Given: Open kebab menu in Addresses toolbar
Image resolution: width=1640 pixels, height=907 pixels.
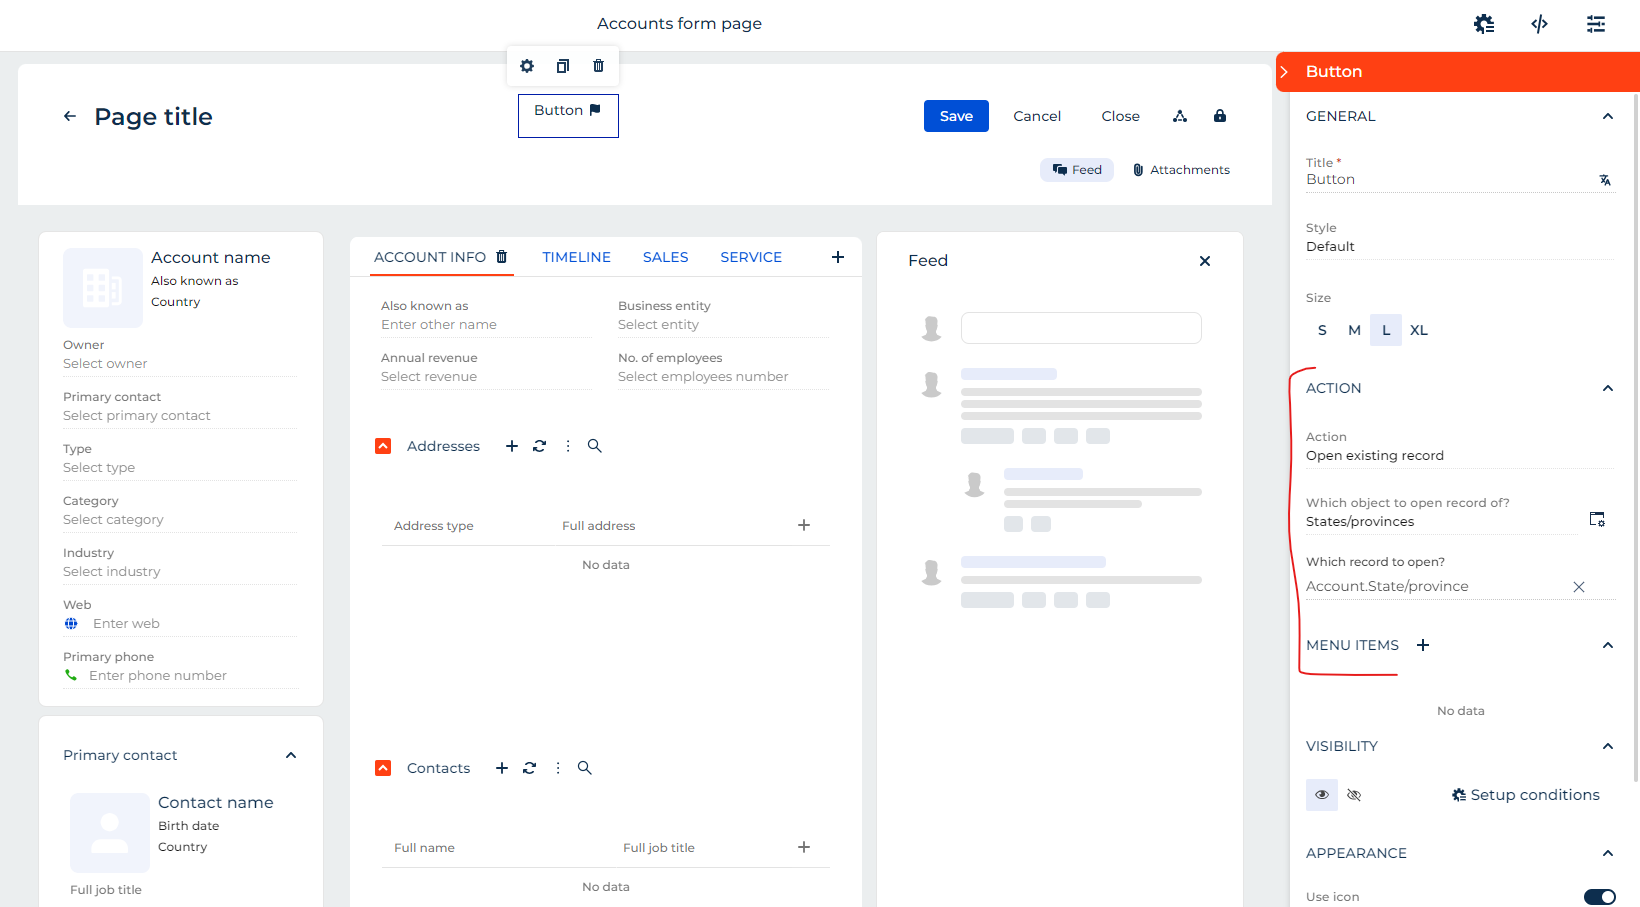Looking at the screenshot, I should [x=567, y=446].
